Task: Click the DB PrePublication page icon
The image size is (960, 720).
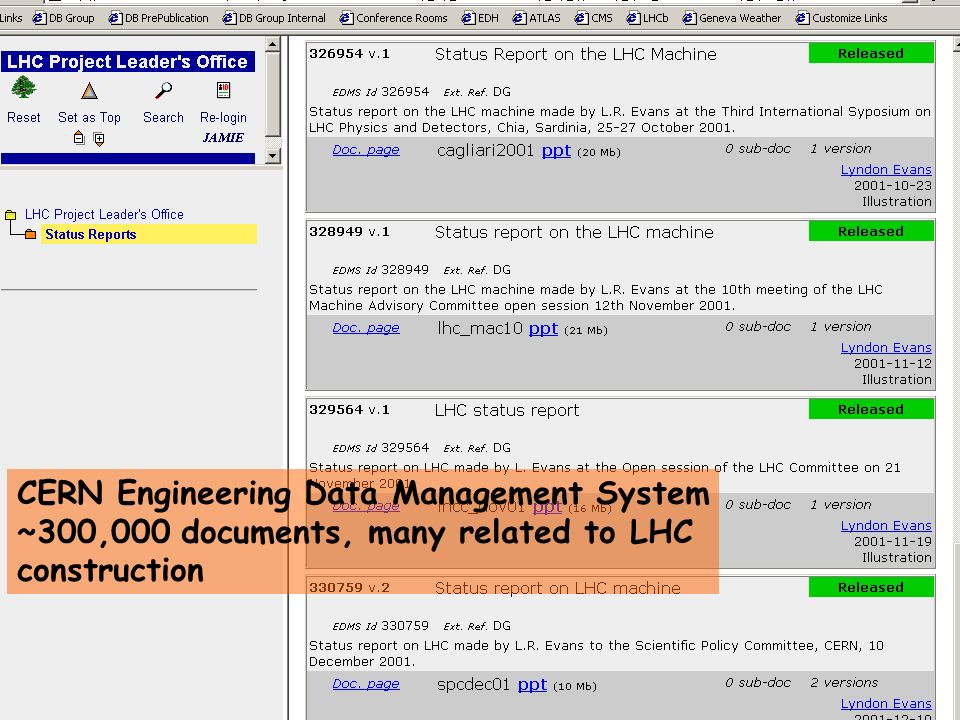Action: 115,18
